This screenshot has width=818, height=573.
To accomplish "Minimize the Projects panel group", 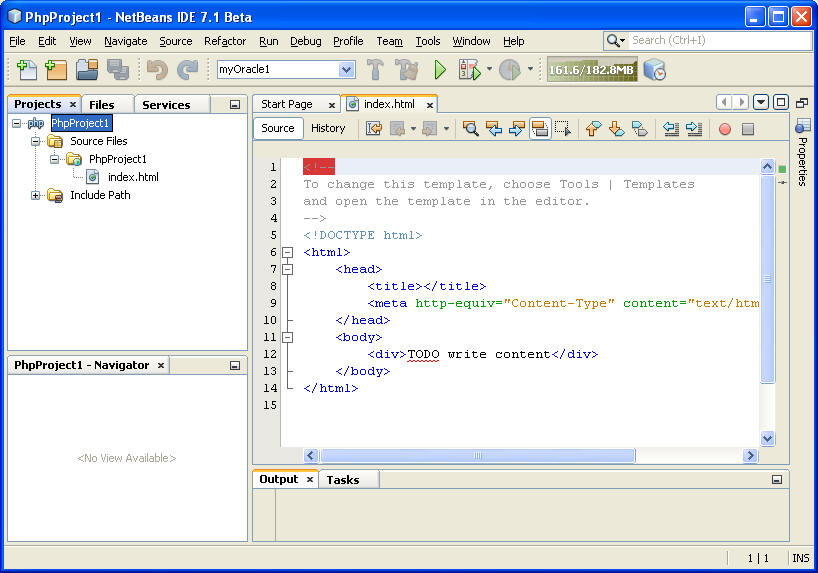I will click(235, 105).
